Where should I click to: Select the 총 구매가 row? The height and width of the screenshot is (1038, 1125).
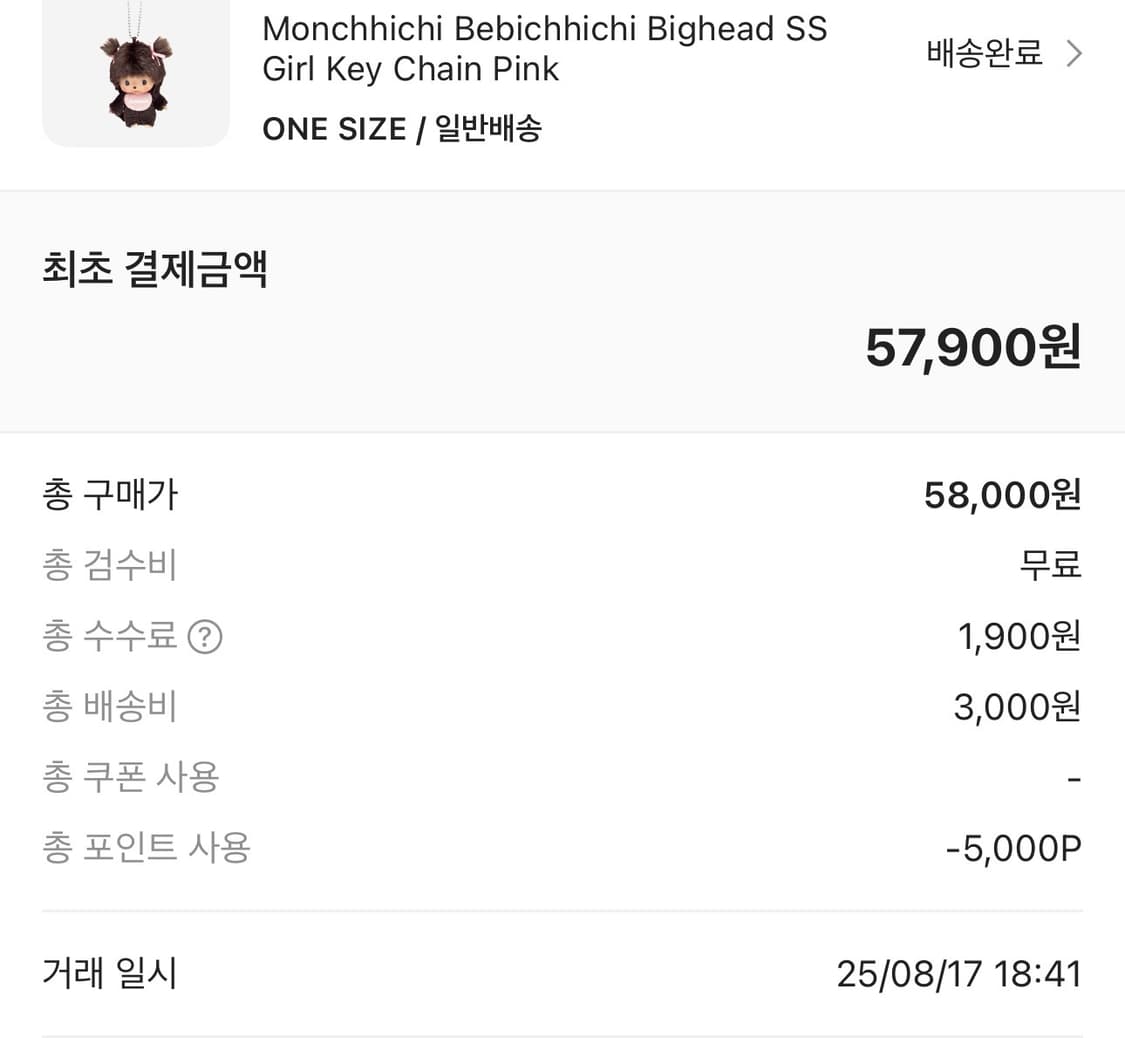point(110,494)
